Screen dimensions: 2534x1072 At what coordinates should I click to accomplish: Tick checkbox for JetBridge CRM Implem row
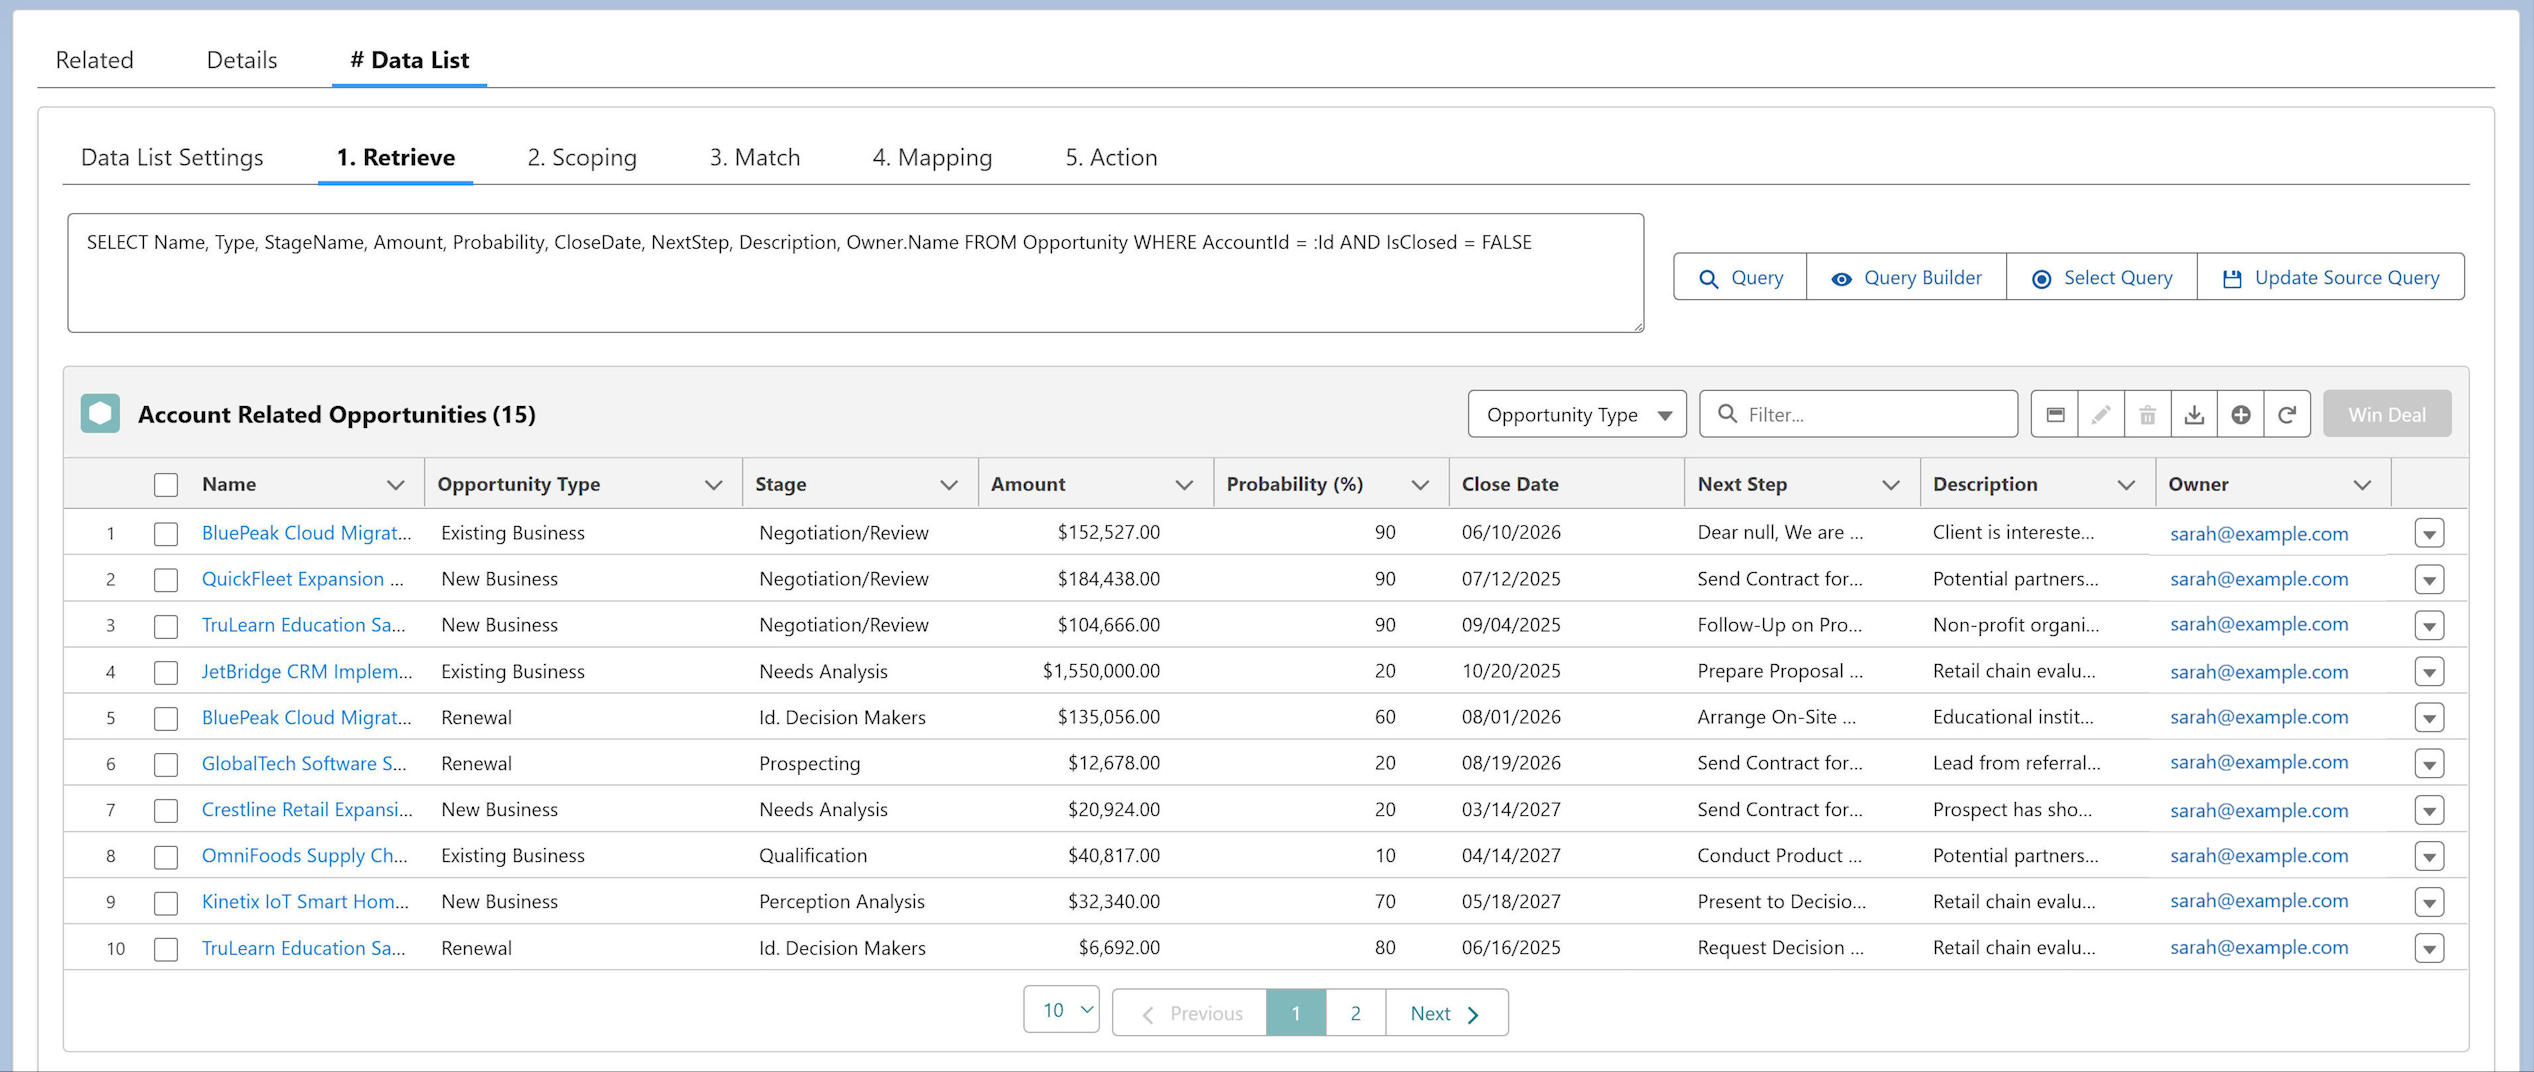166,672
